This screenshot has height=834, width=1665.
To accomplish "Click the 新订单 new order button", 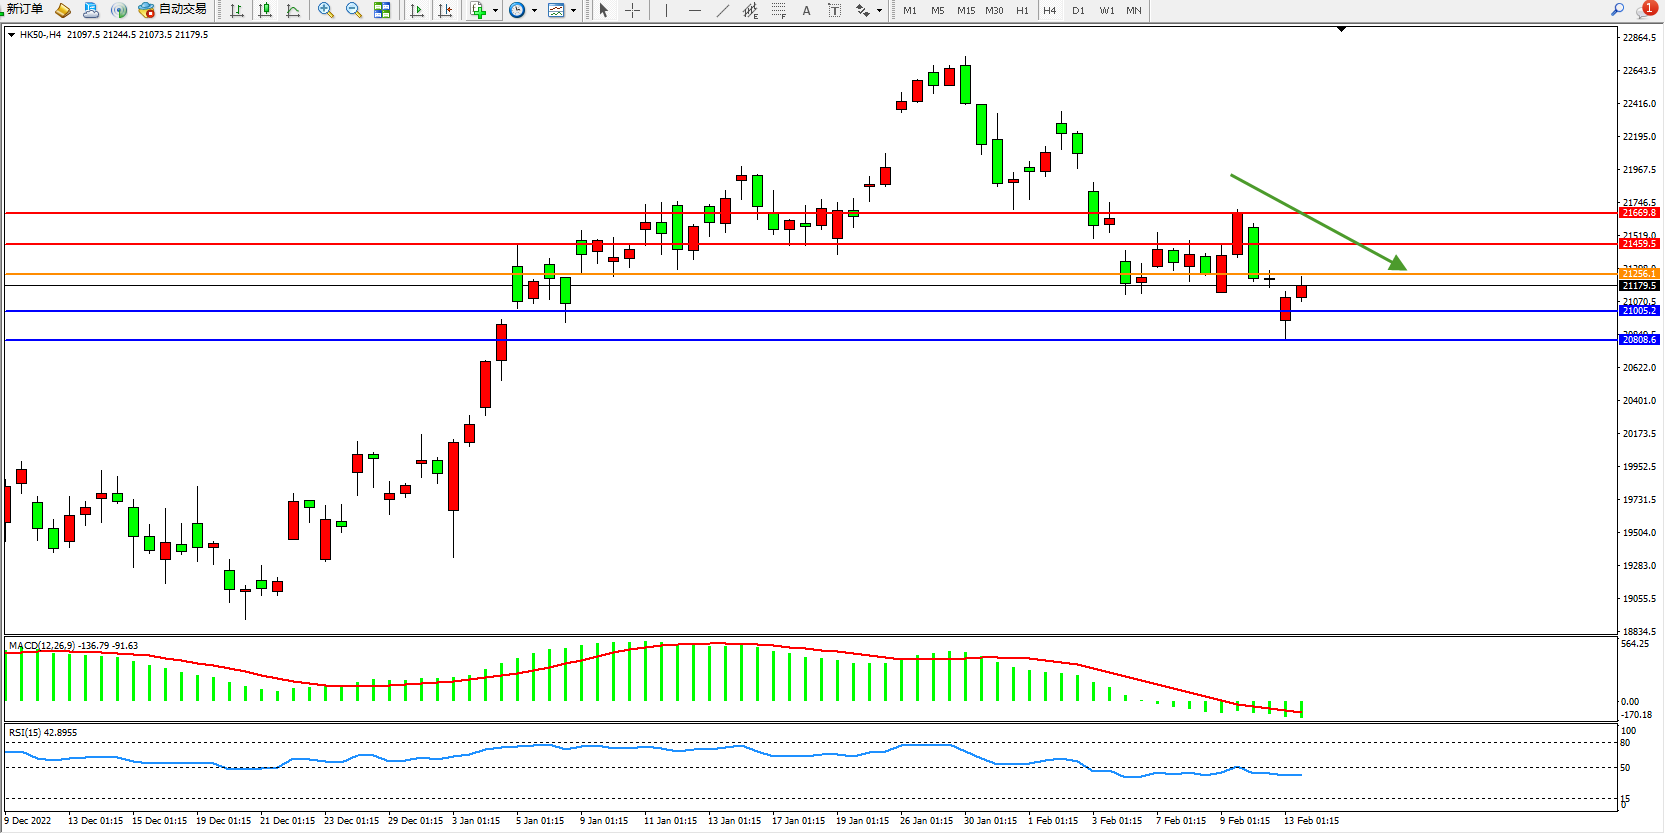I will pyautogui.click(x=24, y=9).
